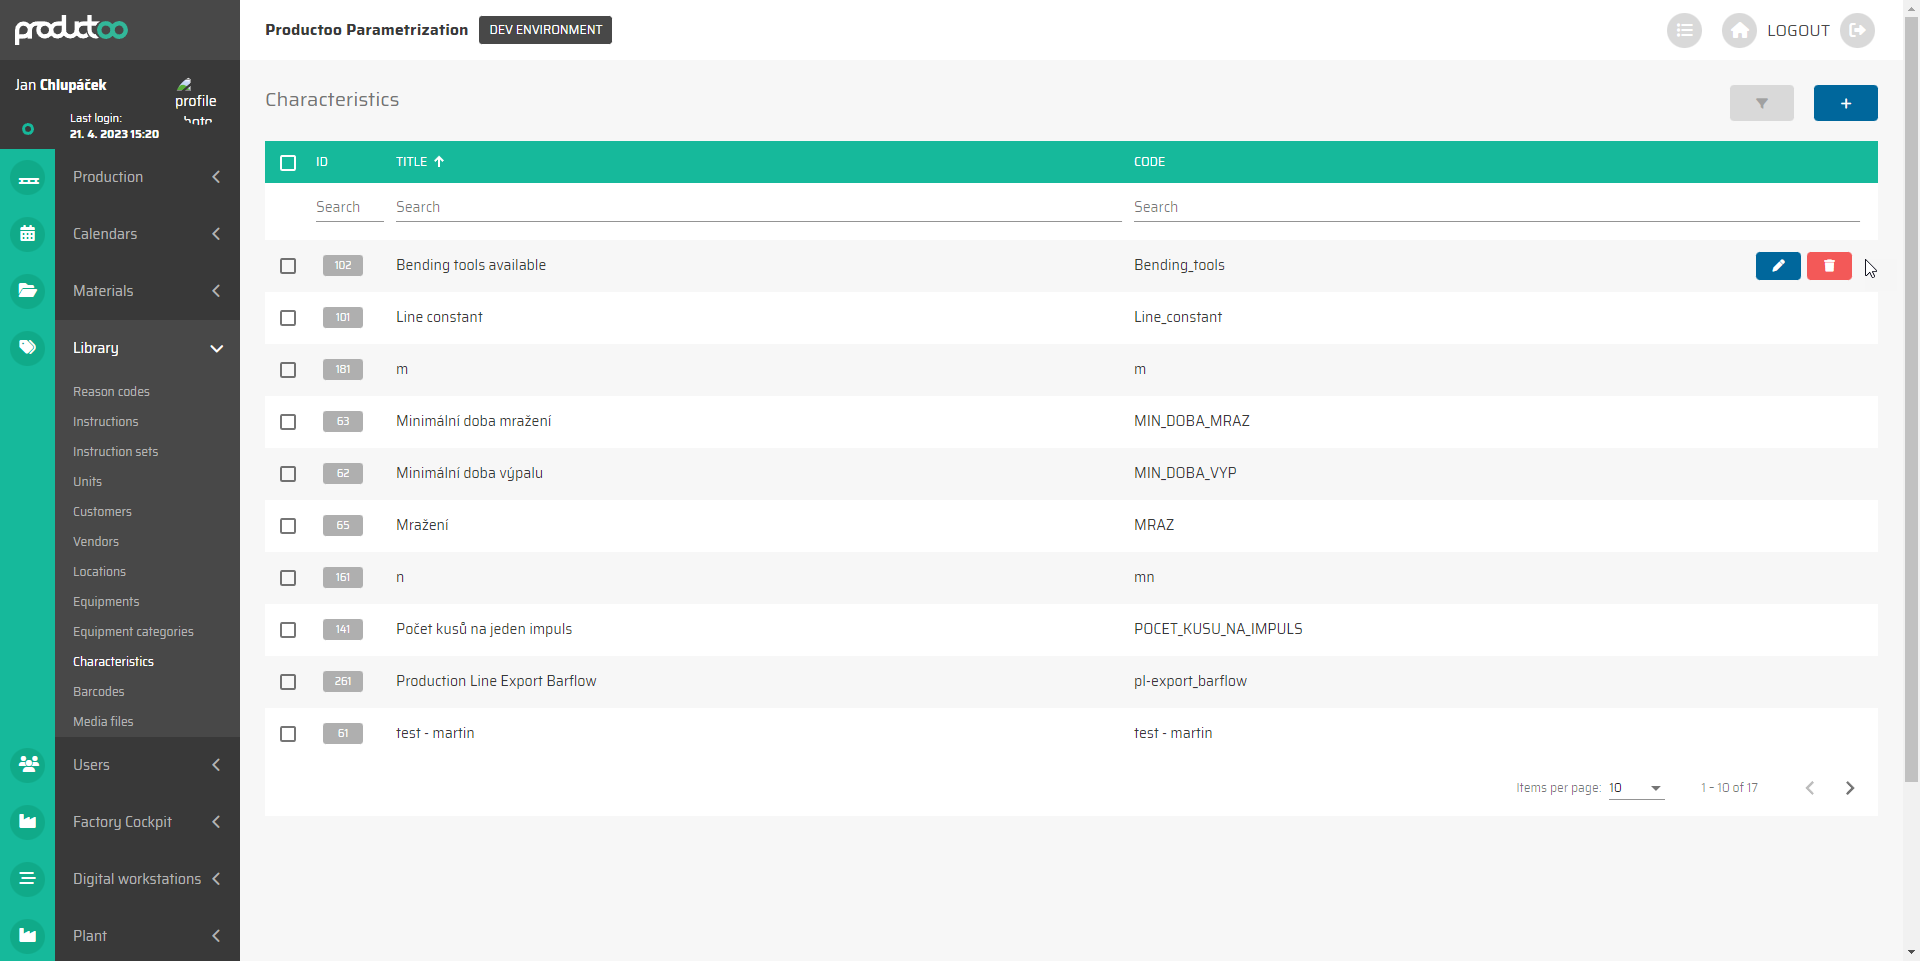Screen dimensions: 1920x961
Task: Click the LOGOUT text link
Action: point(1797,31)
